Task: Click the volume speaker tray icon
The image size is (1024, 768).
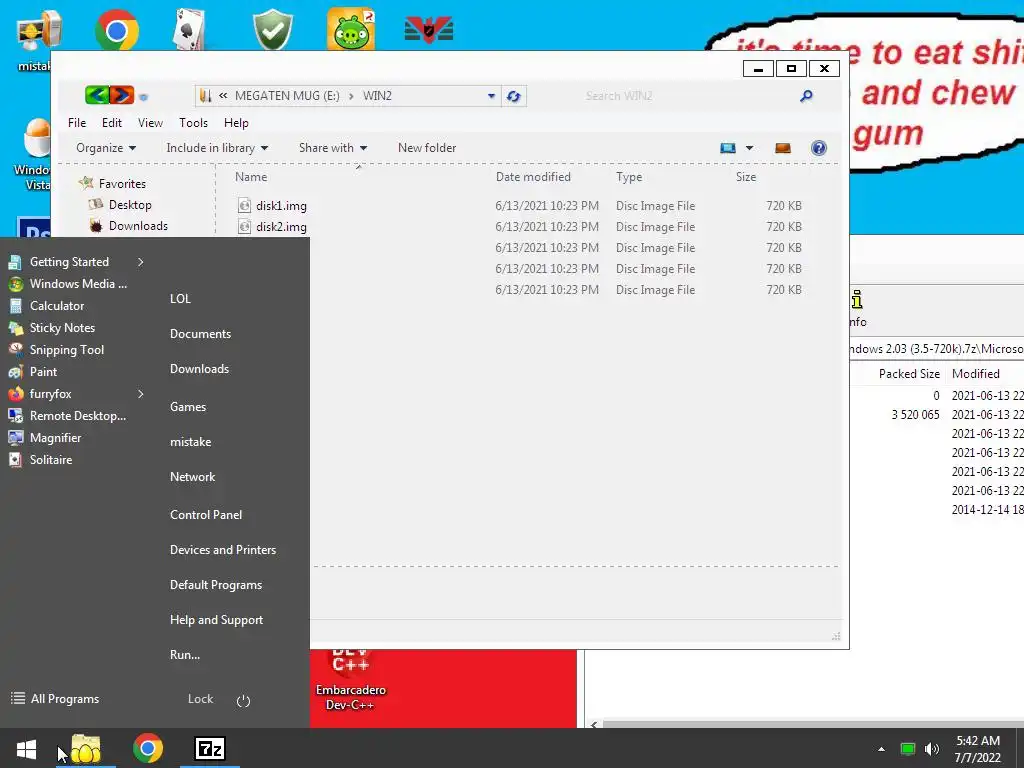Action: [x=932, y=749]
